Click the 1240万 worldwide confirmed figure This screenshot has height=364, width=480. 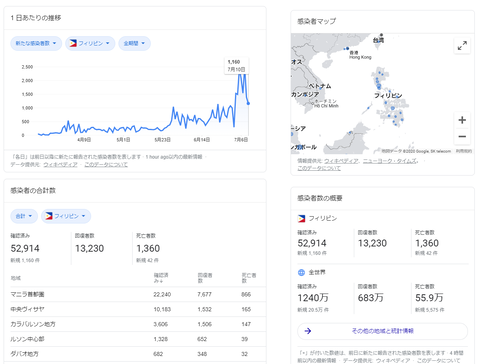coord(313,297)
